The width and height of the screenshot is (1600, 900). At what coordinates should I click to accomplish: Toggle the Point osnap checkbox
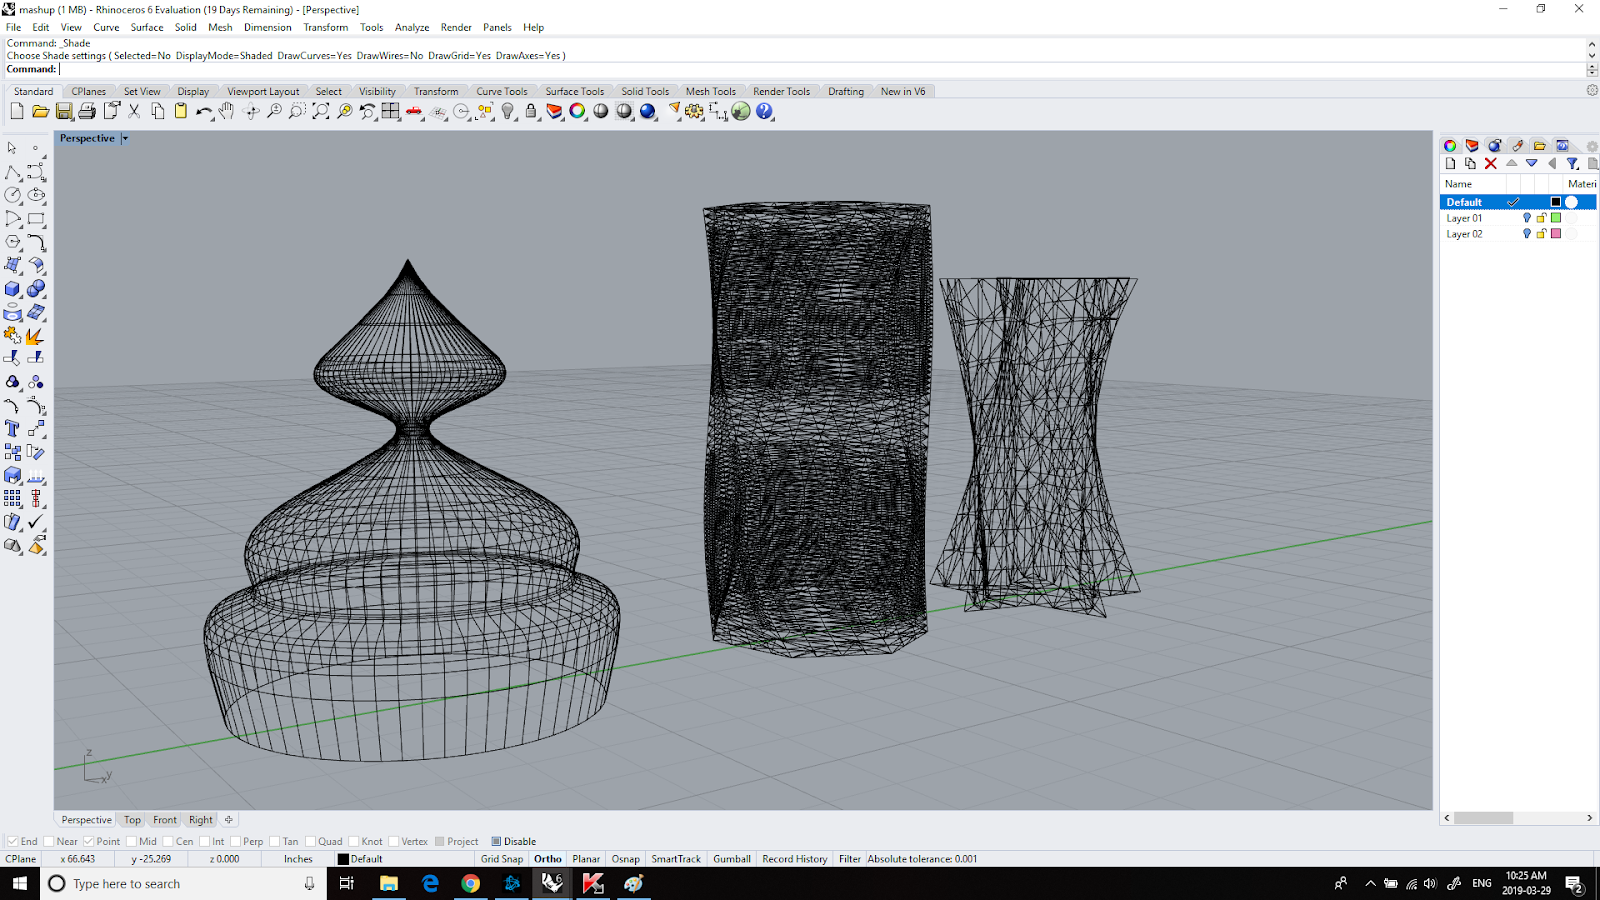click(x=88, y=841)
